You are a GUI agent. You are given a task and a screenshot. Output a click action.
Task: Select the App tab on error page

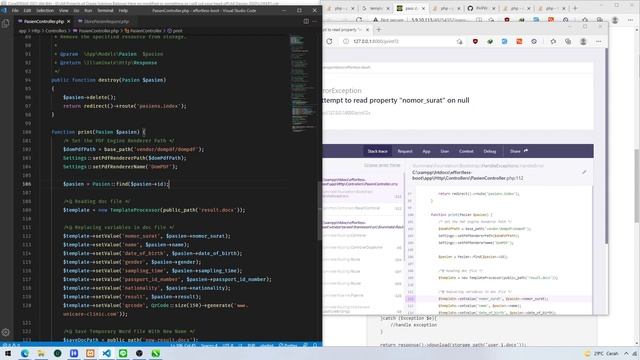(x=427, y=151)
